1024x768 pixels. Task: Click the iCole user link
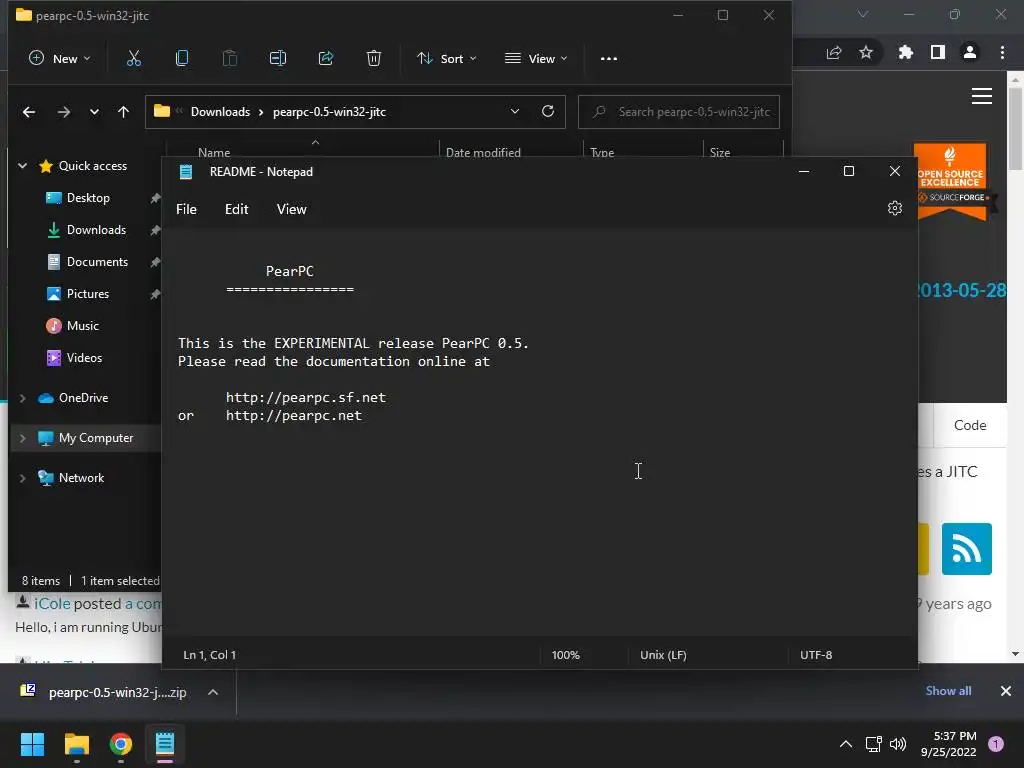(52, 603)
